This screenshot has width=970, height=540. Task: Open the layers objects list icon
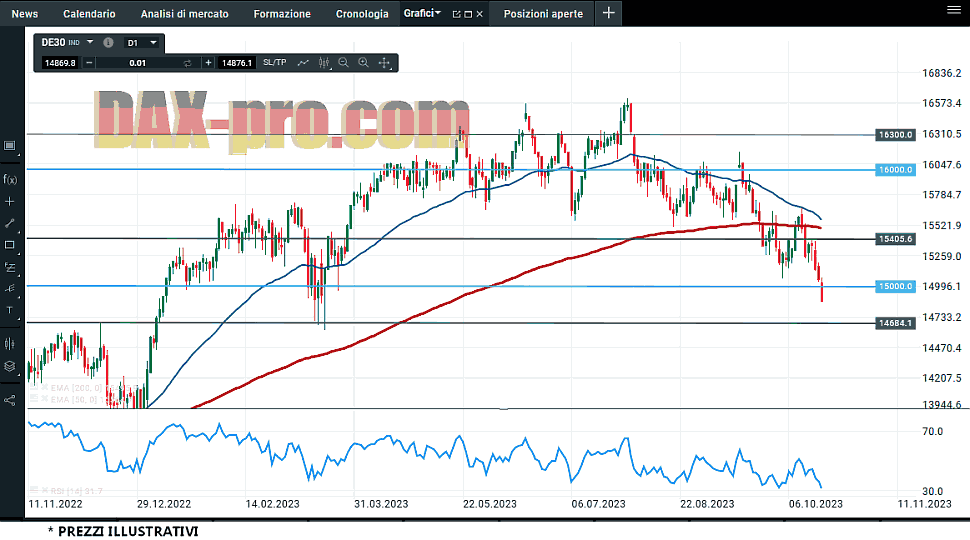click(x=10, y=366)
